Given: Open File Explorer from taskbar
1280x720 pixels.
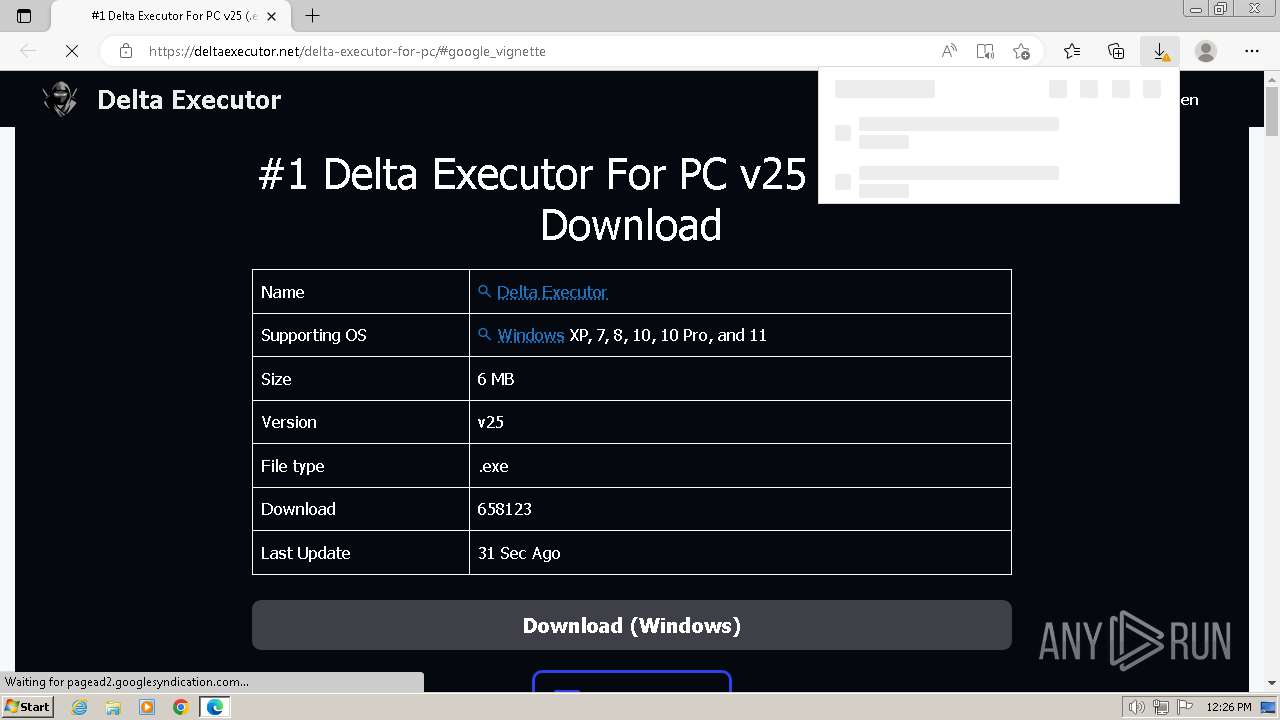Looking at the screenshot, I should tap(113, 707).
